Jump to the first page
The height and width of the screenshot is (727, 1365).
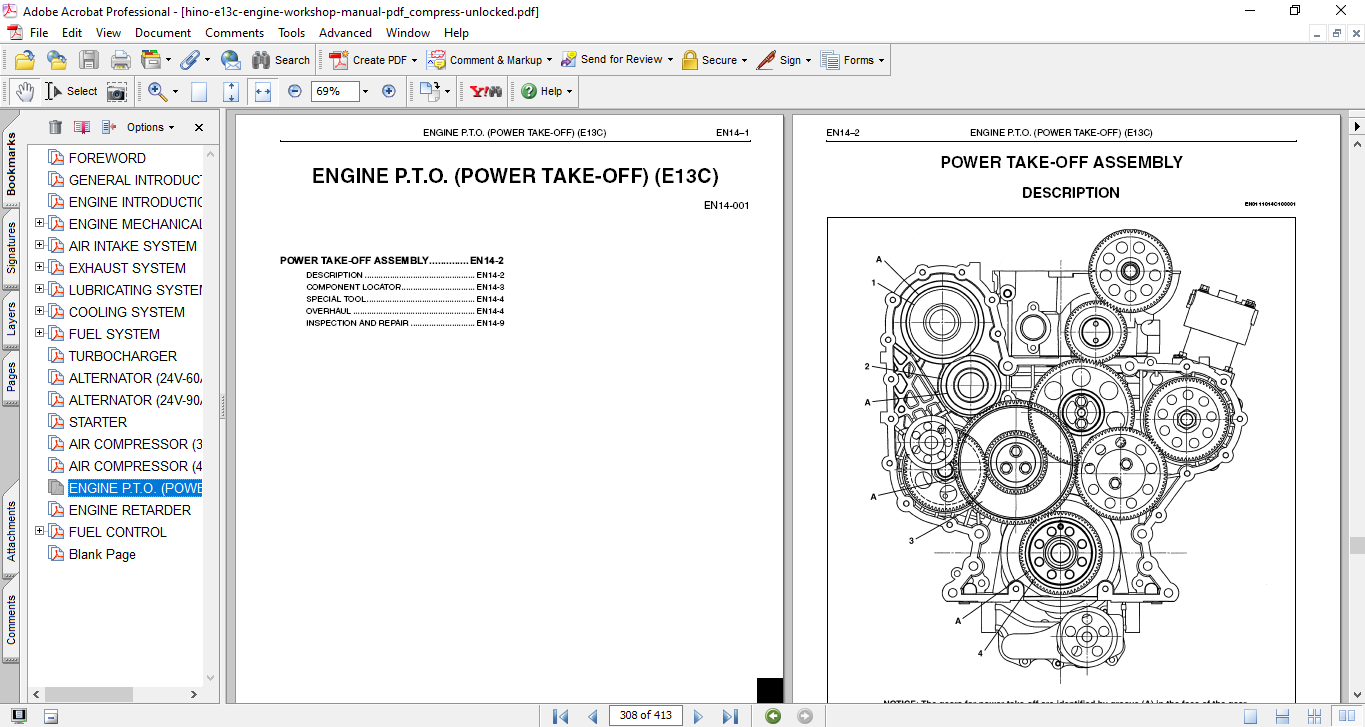tap(560, 716)
